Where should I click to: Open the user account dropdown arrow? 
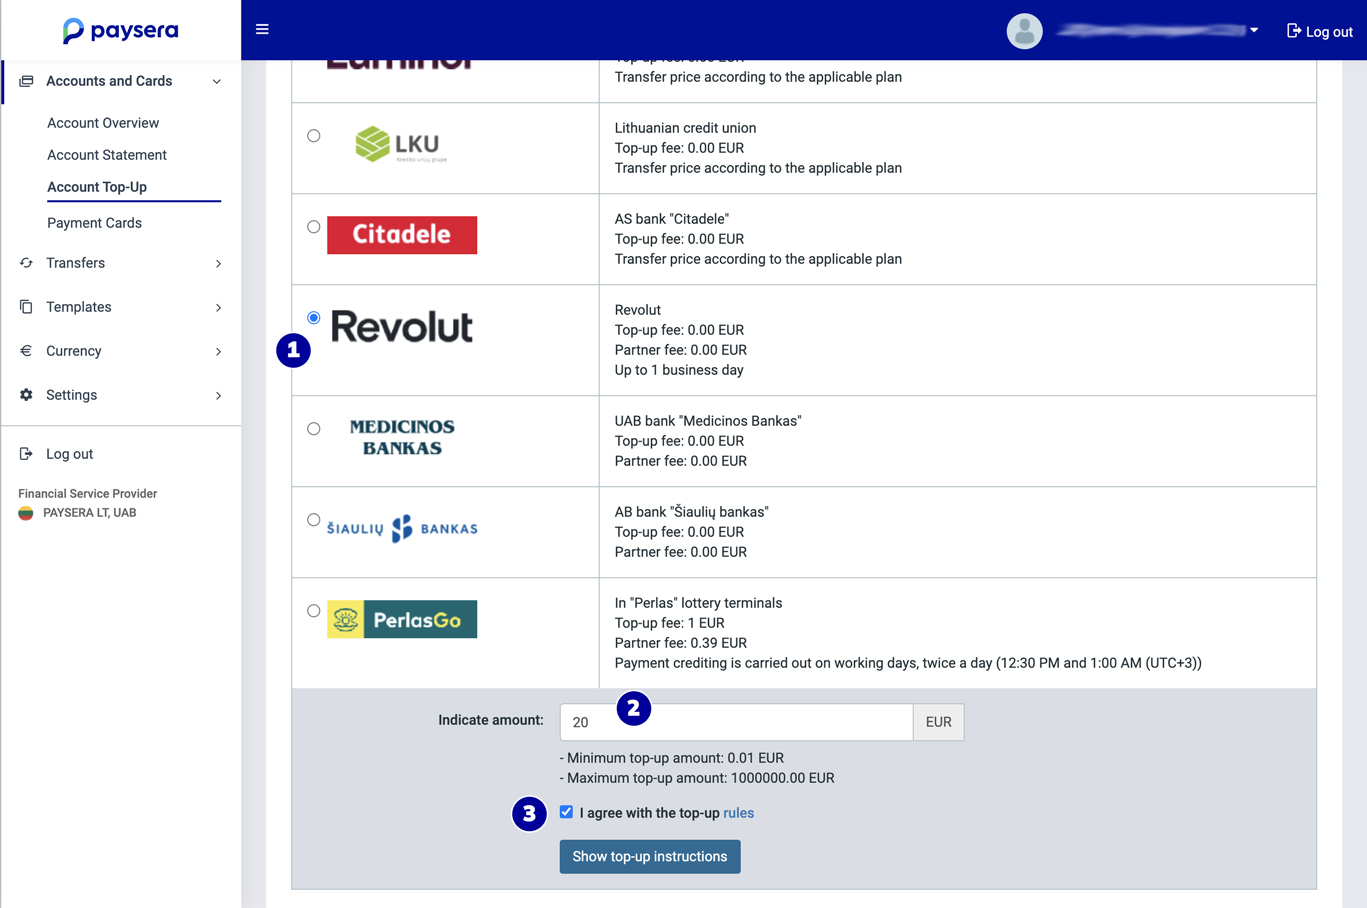click(1254, 31)
